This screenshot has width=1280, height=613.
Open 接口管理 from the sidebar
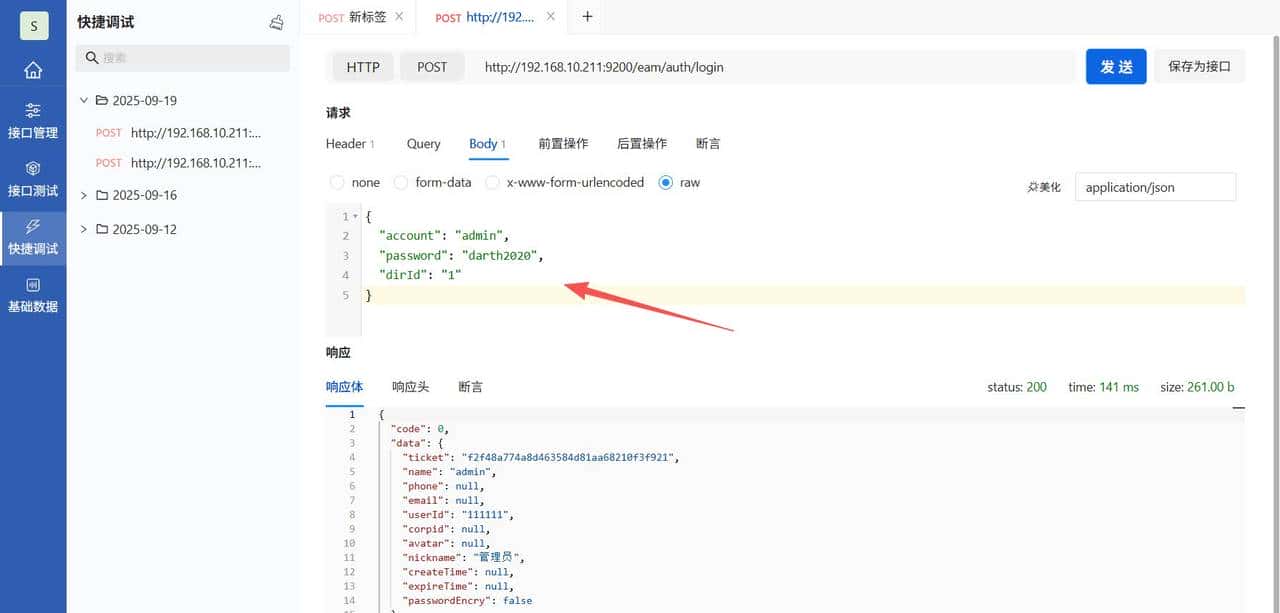[x=33, y=120]
